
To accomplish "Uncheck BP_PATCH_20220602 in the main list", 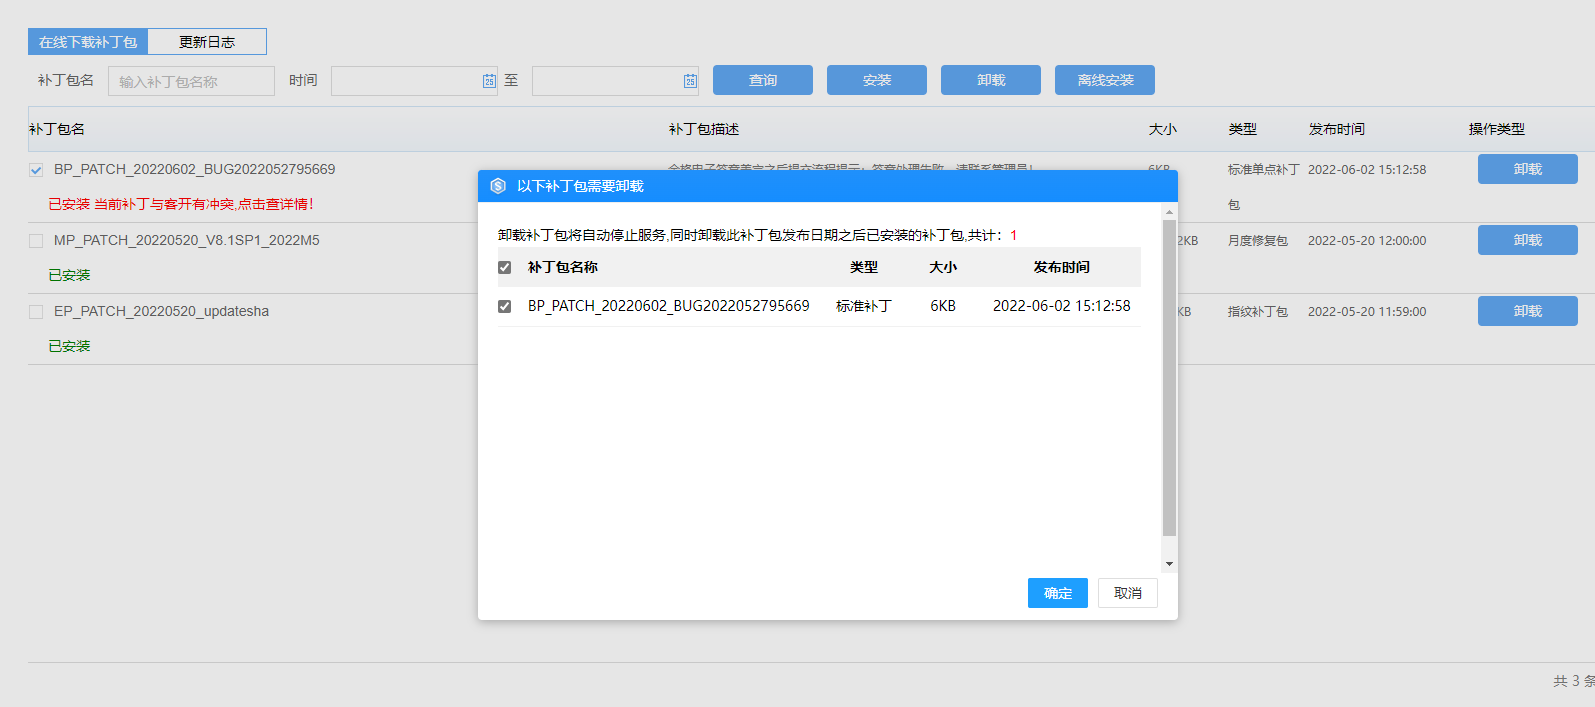I will pyautogui.click(x=36, y=170).
